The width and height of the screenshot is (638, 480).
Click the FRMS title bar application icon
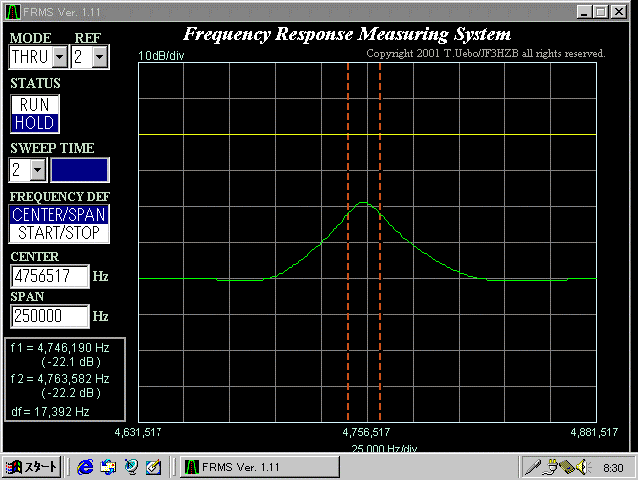click(x=12, y=12)
